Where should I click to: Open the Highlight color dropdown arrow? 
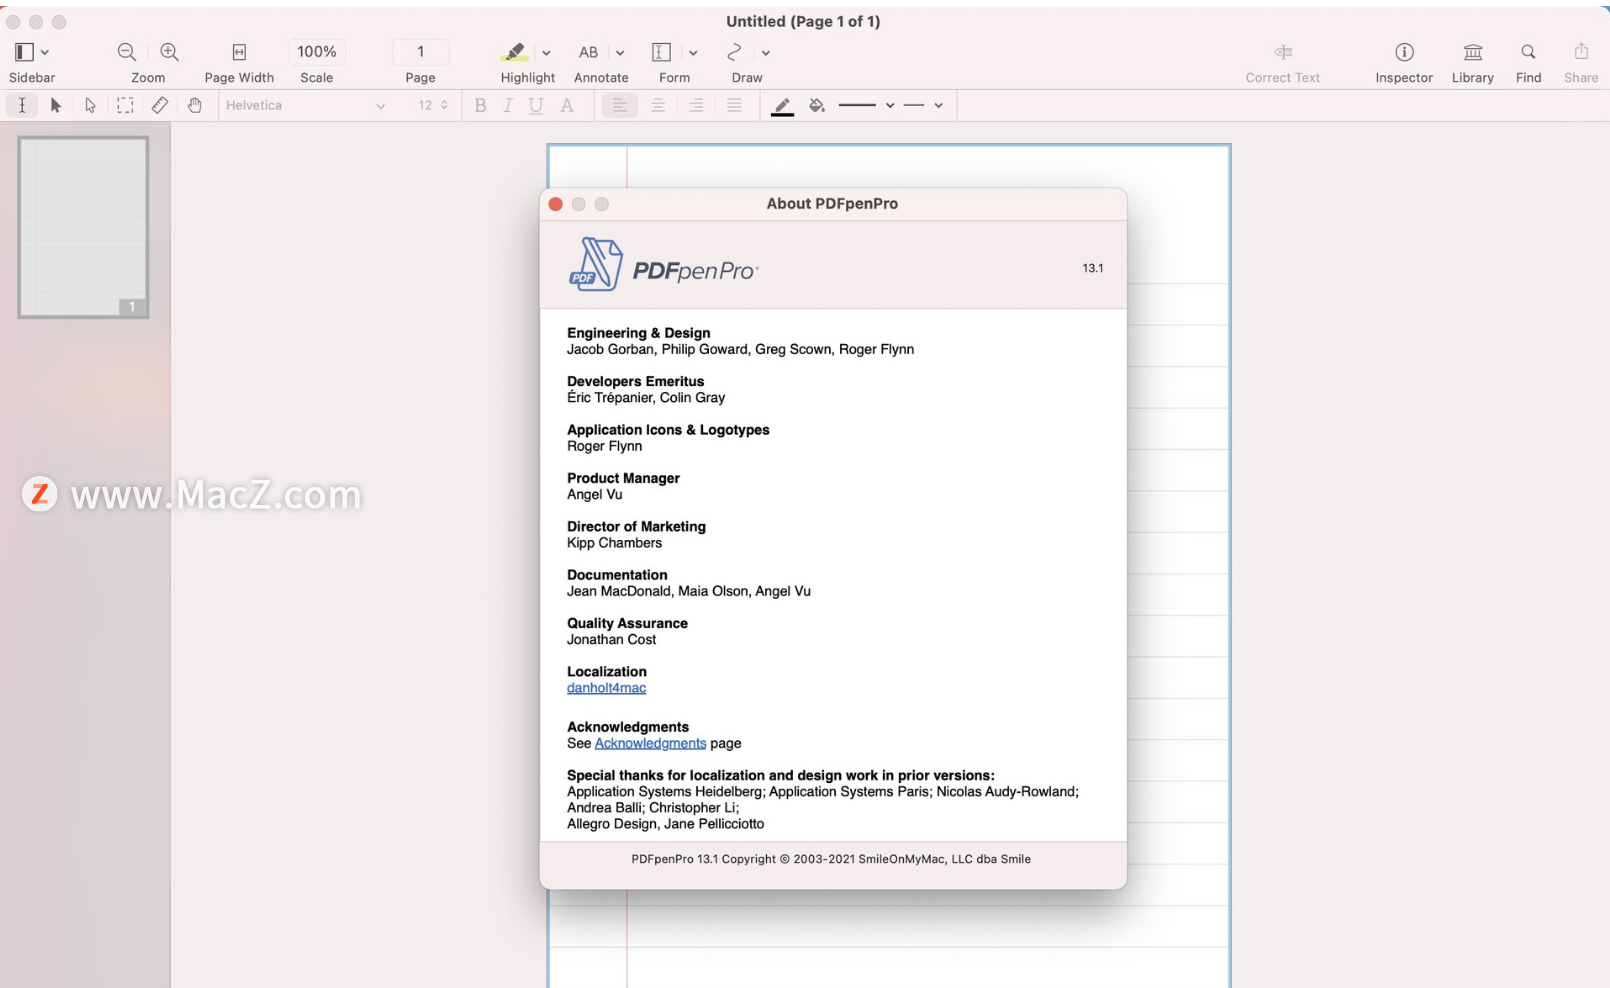[x=546, y=53]
